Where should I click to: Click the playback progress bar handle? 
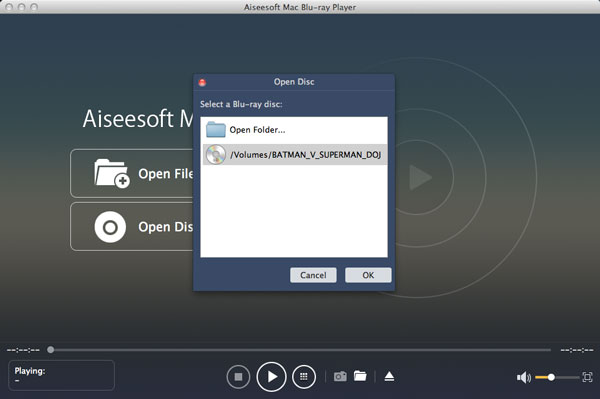[x=51, y=350]
